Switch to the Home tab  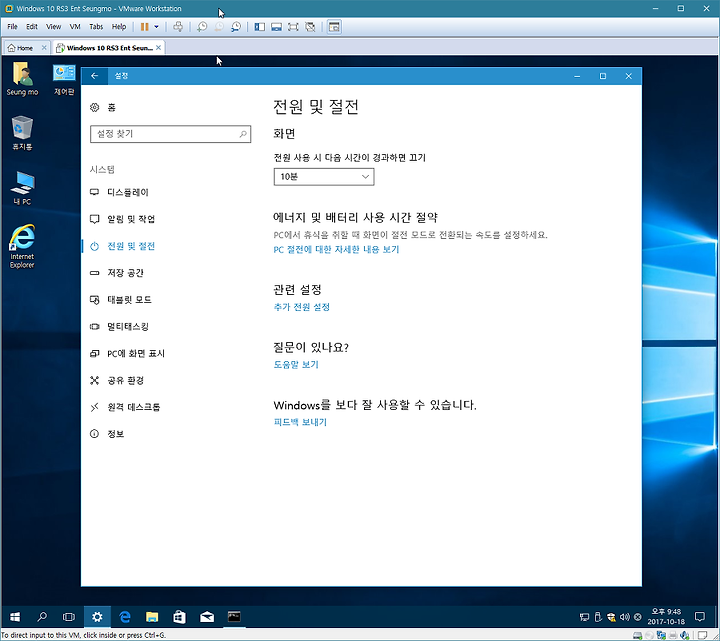pyautogui.click(x=21, y=48)
